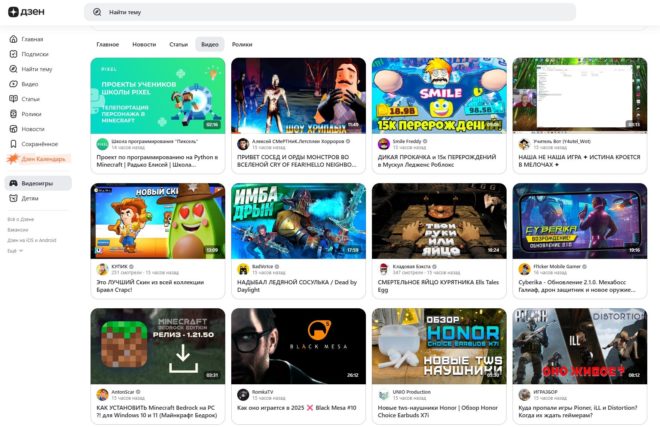Open title ДИКАЯ ПРОКАЧКА и 15к ПЕРЕРОЖДЕНИЙ
Image resolution: width=660 pixels, height=427 pixels.
click(x=437, y=160)
